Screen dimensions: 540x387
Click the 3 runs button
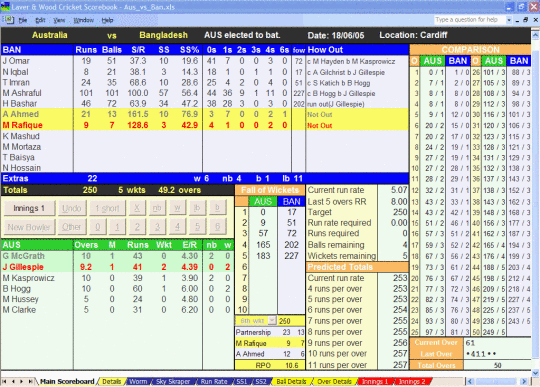[157, 227]
